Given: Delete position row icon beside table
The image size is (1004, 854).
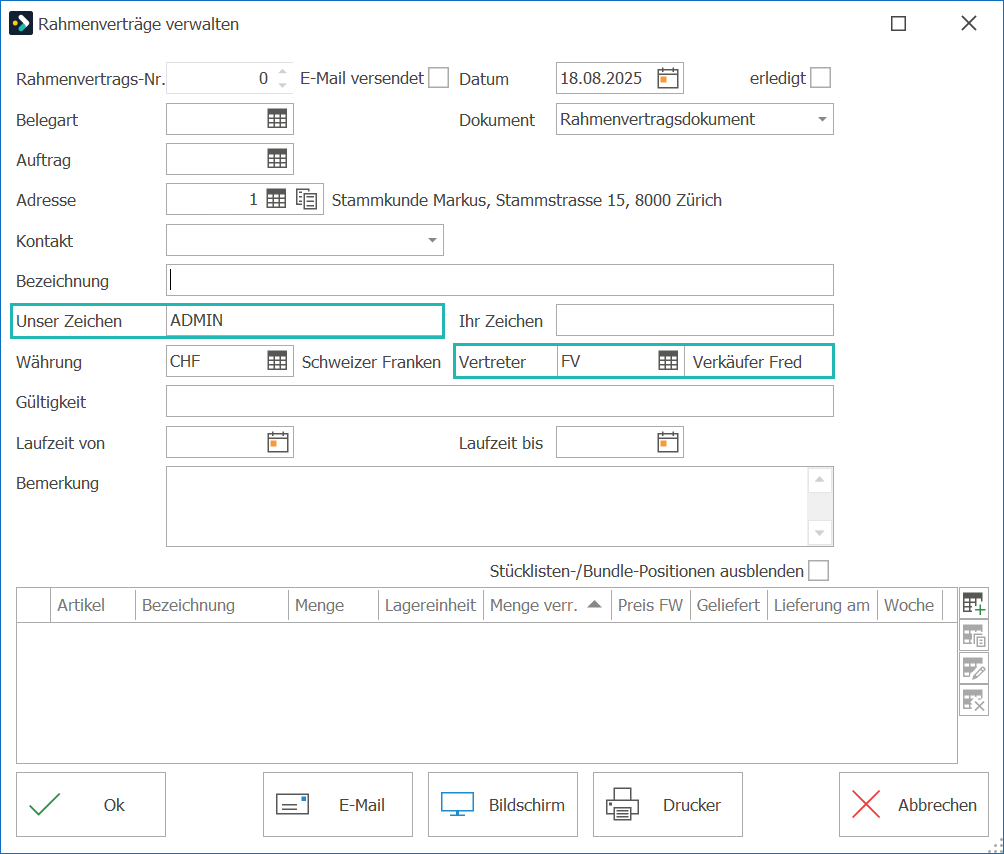Looking at the screenshot, I should coord(974,701).
